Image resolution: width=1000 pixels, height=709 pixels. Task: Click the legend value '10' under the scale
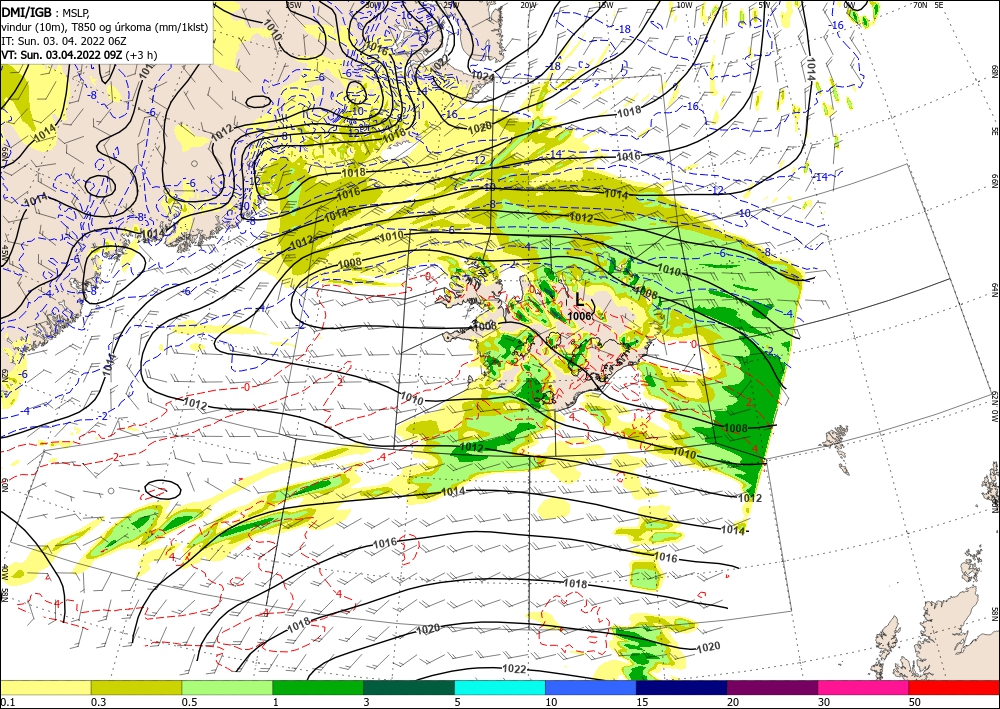[x=551, y=702]
